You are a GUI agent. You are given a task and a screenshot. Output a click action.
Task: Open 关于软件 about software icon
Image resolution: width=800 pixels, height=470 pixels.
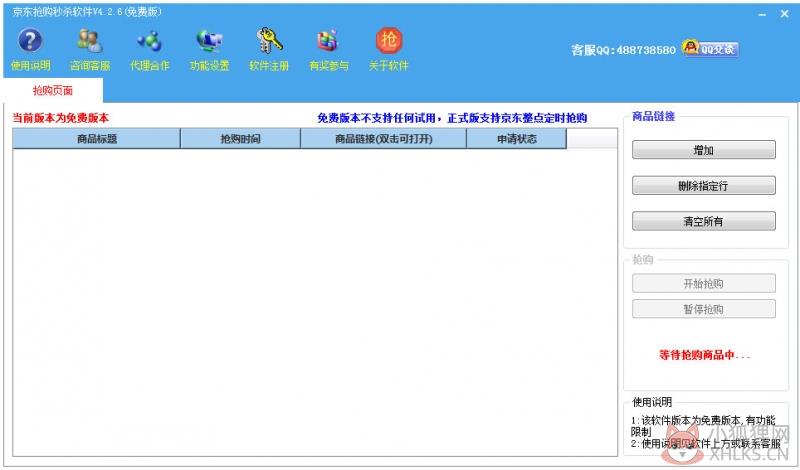(388, 49)
